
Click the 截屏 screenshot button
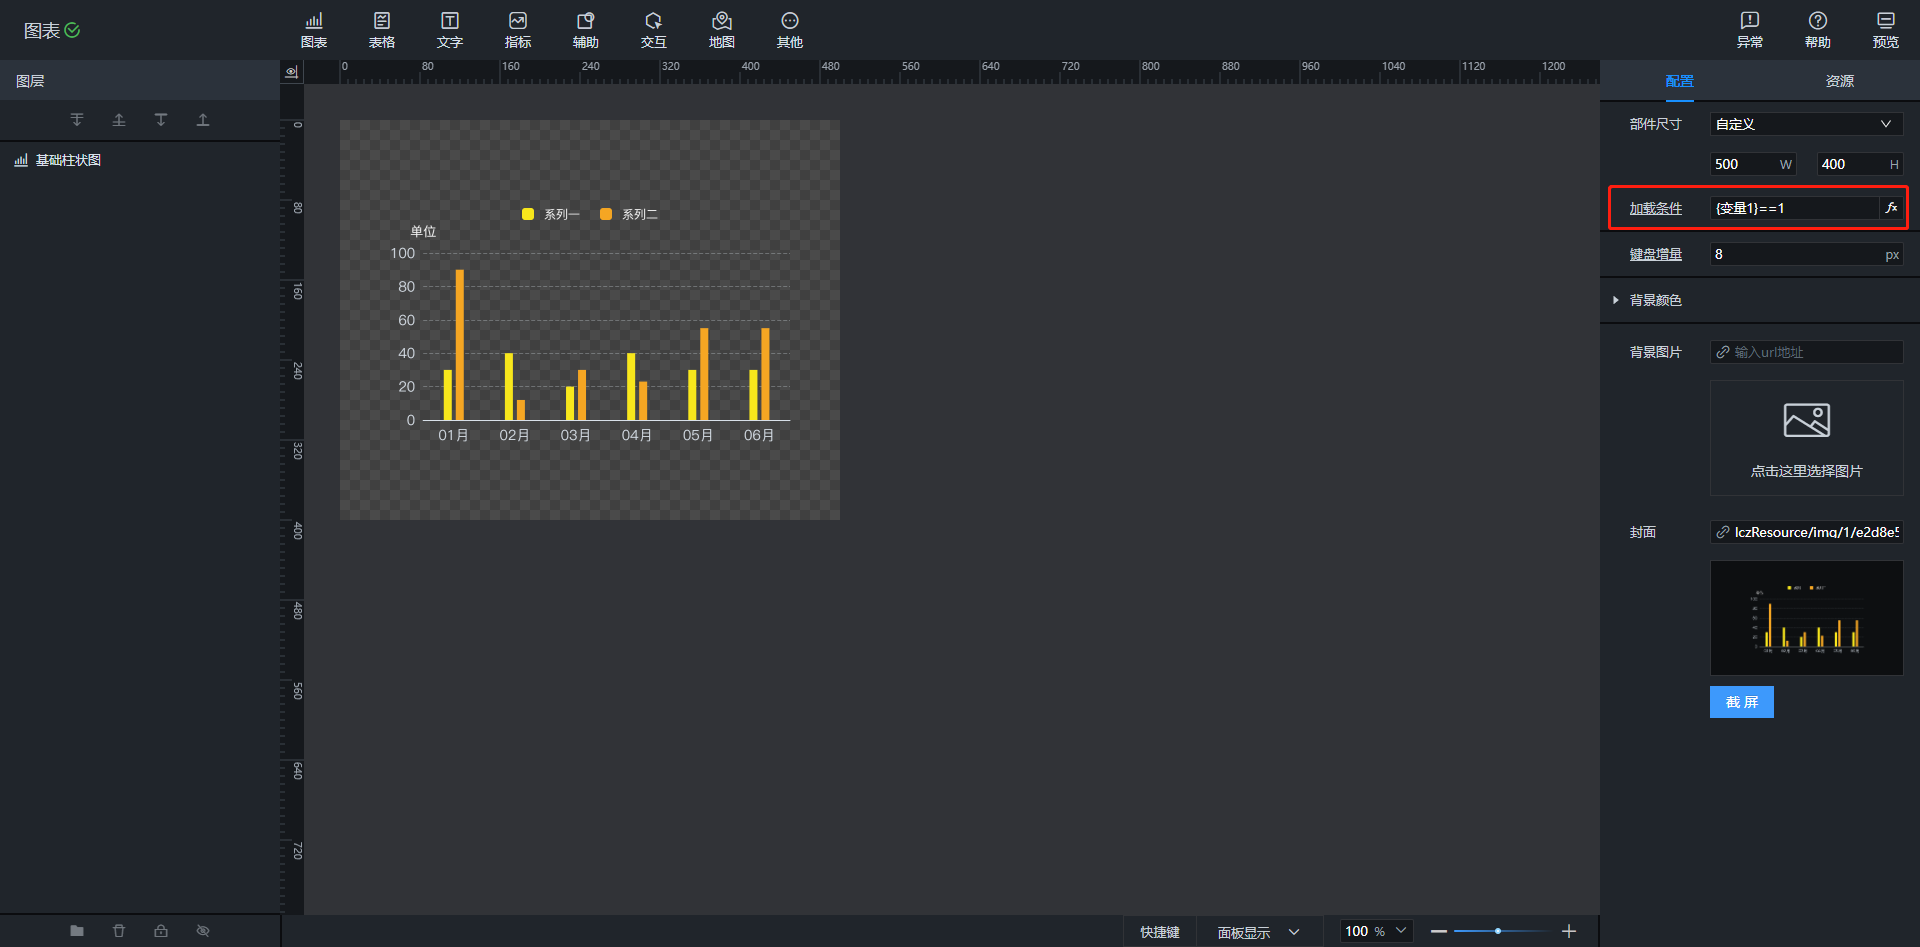point(1741,702)
